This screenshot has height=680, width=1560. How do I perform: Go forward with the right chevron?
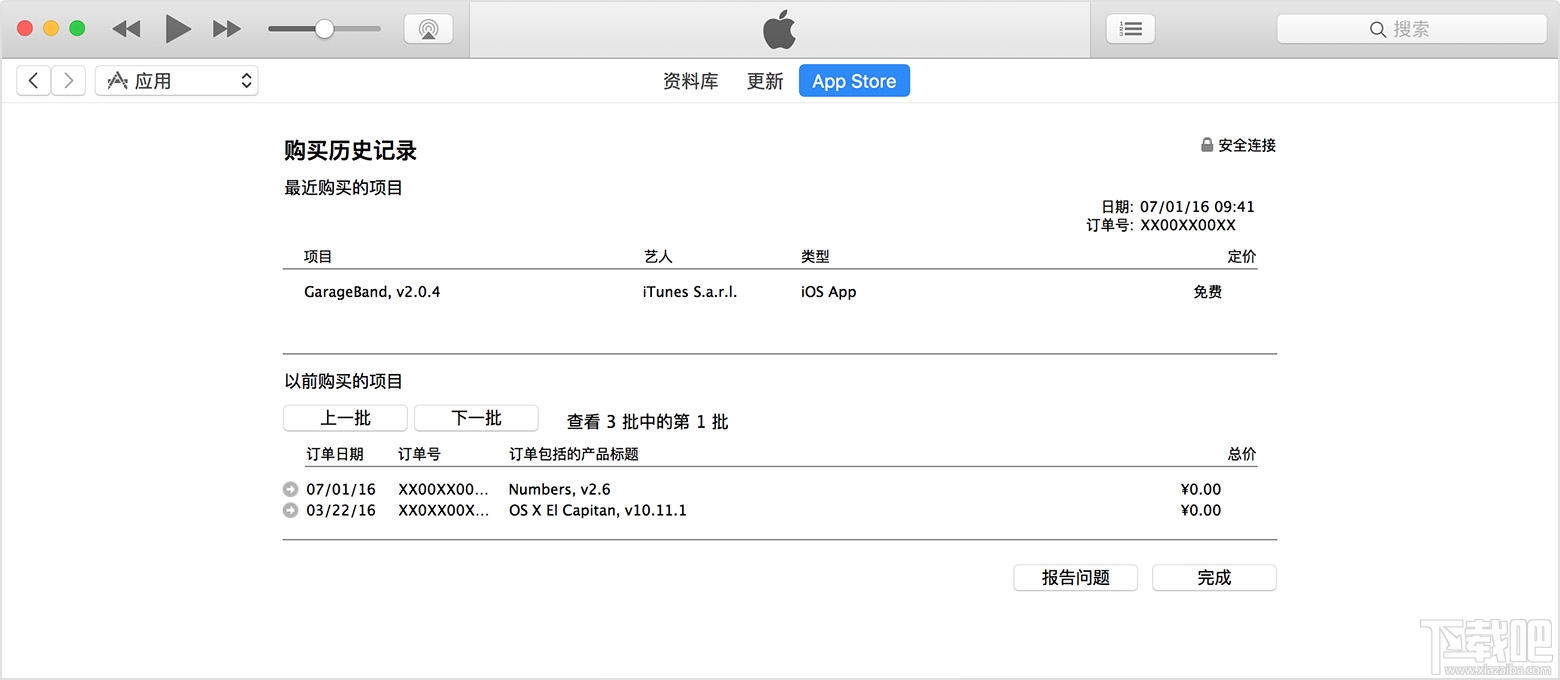68,81
